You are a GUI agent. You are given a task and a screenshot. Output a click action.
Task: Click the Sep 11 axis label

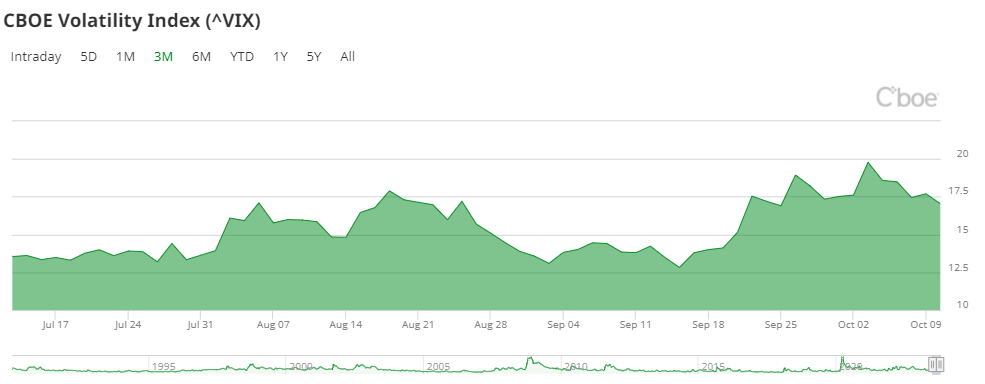click(x=636, y=325)
